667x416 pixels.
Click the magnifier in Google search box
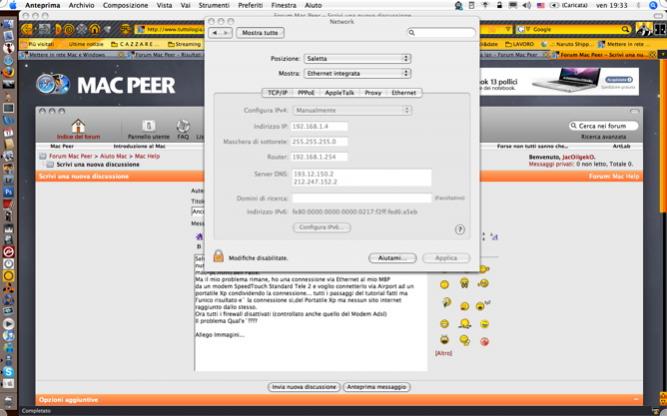coord(625,29)
